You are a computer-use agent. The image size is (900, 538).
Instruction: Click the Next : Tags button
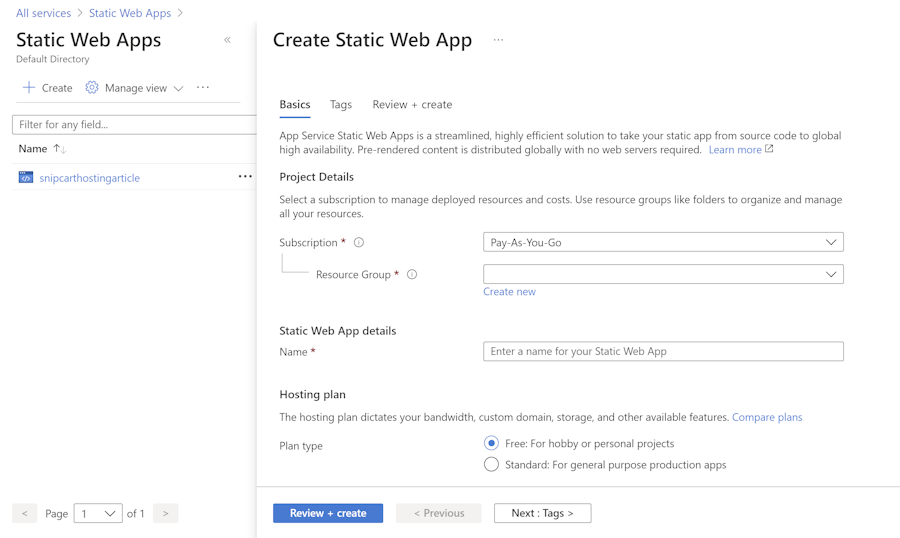coord(542,513)
